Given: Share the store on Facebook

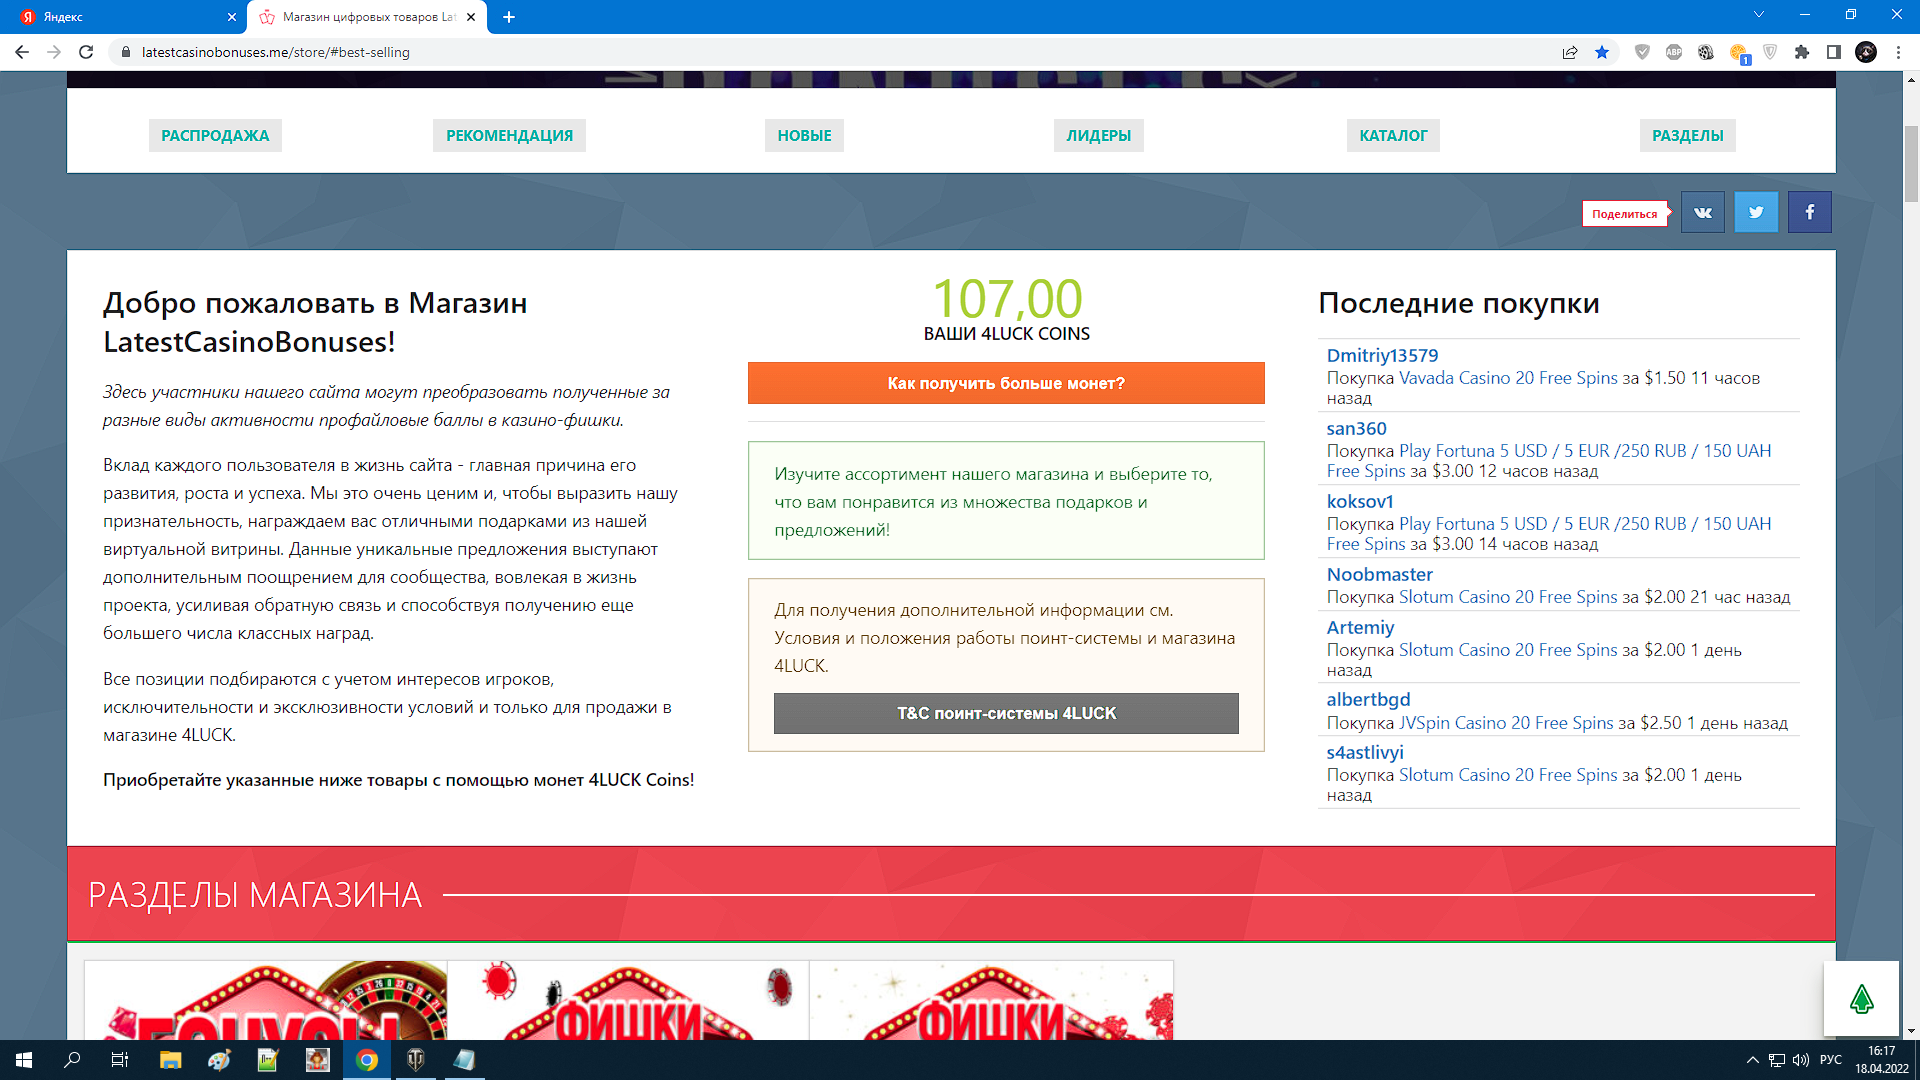Looking at the screenshot, I should (1810, 212).
